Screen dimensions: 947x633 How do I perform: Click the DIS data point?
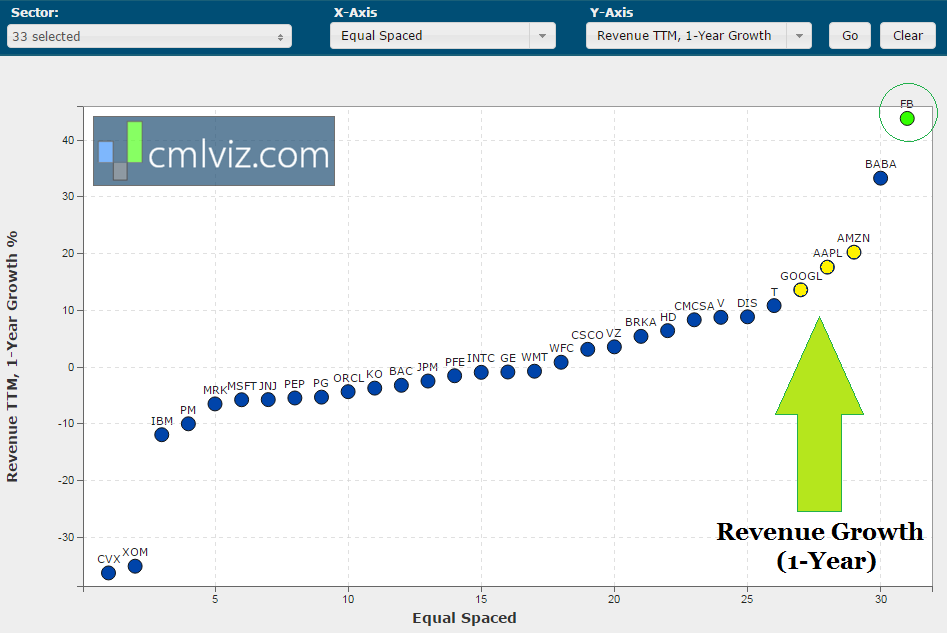(x=747, y=316)
